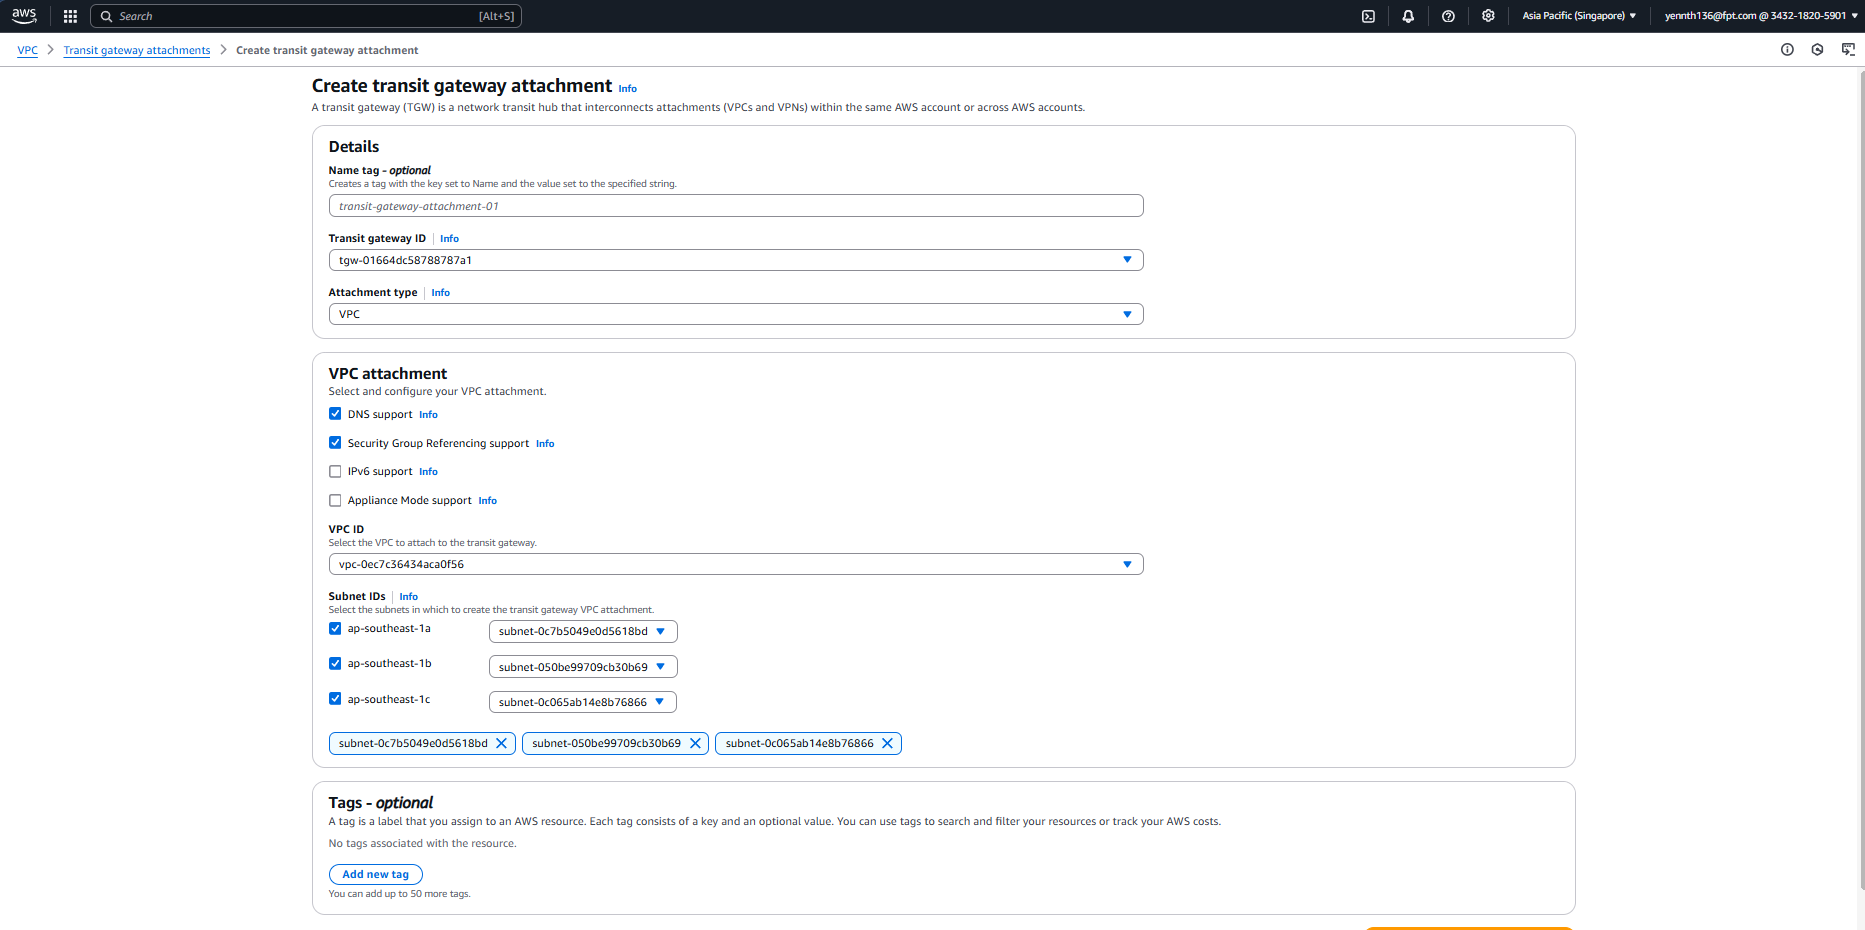Click the Add new tag button
This screenshot has width=1865, height=930.
(x=375, y=874)
